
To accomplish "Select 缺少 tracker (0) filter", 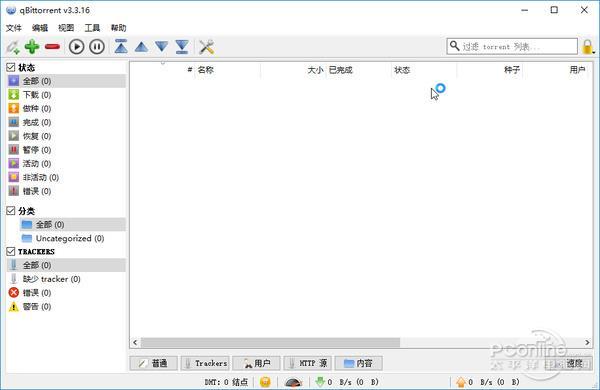I will point(51,279).
